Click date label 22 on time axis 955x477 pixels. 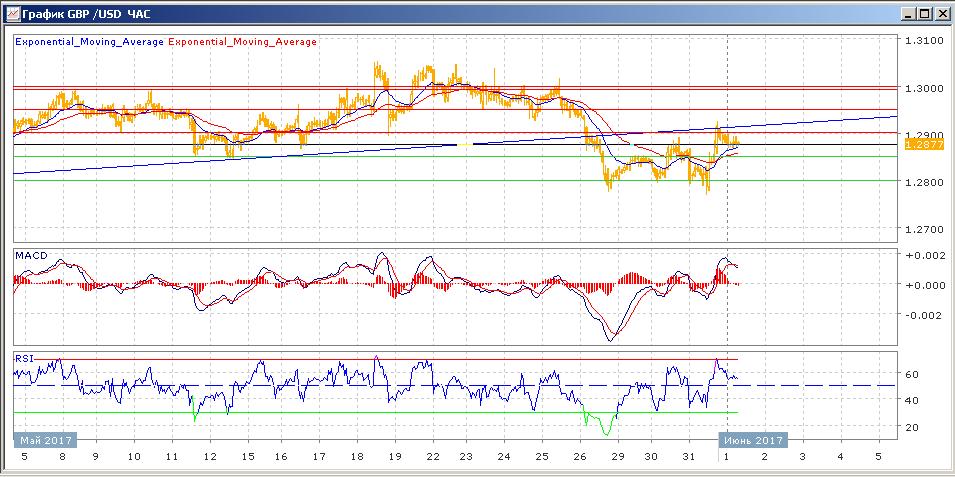433,456
